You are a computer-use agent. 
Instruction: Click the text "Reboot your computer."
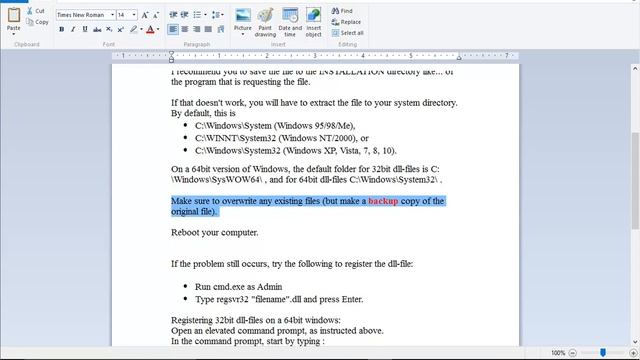click(x=215, y=233)
